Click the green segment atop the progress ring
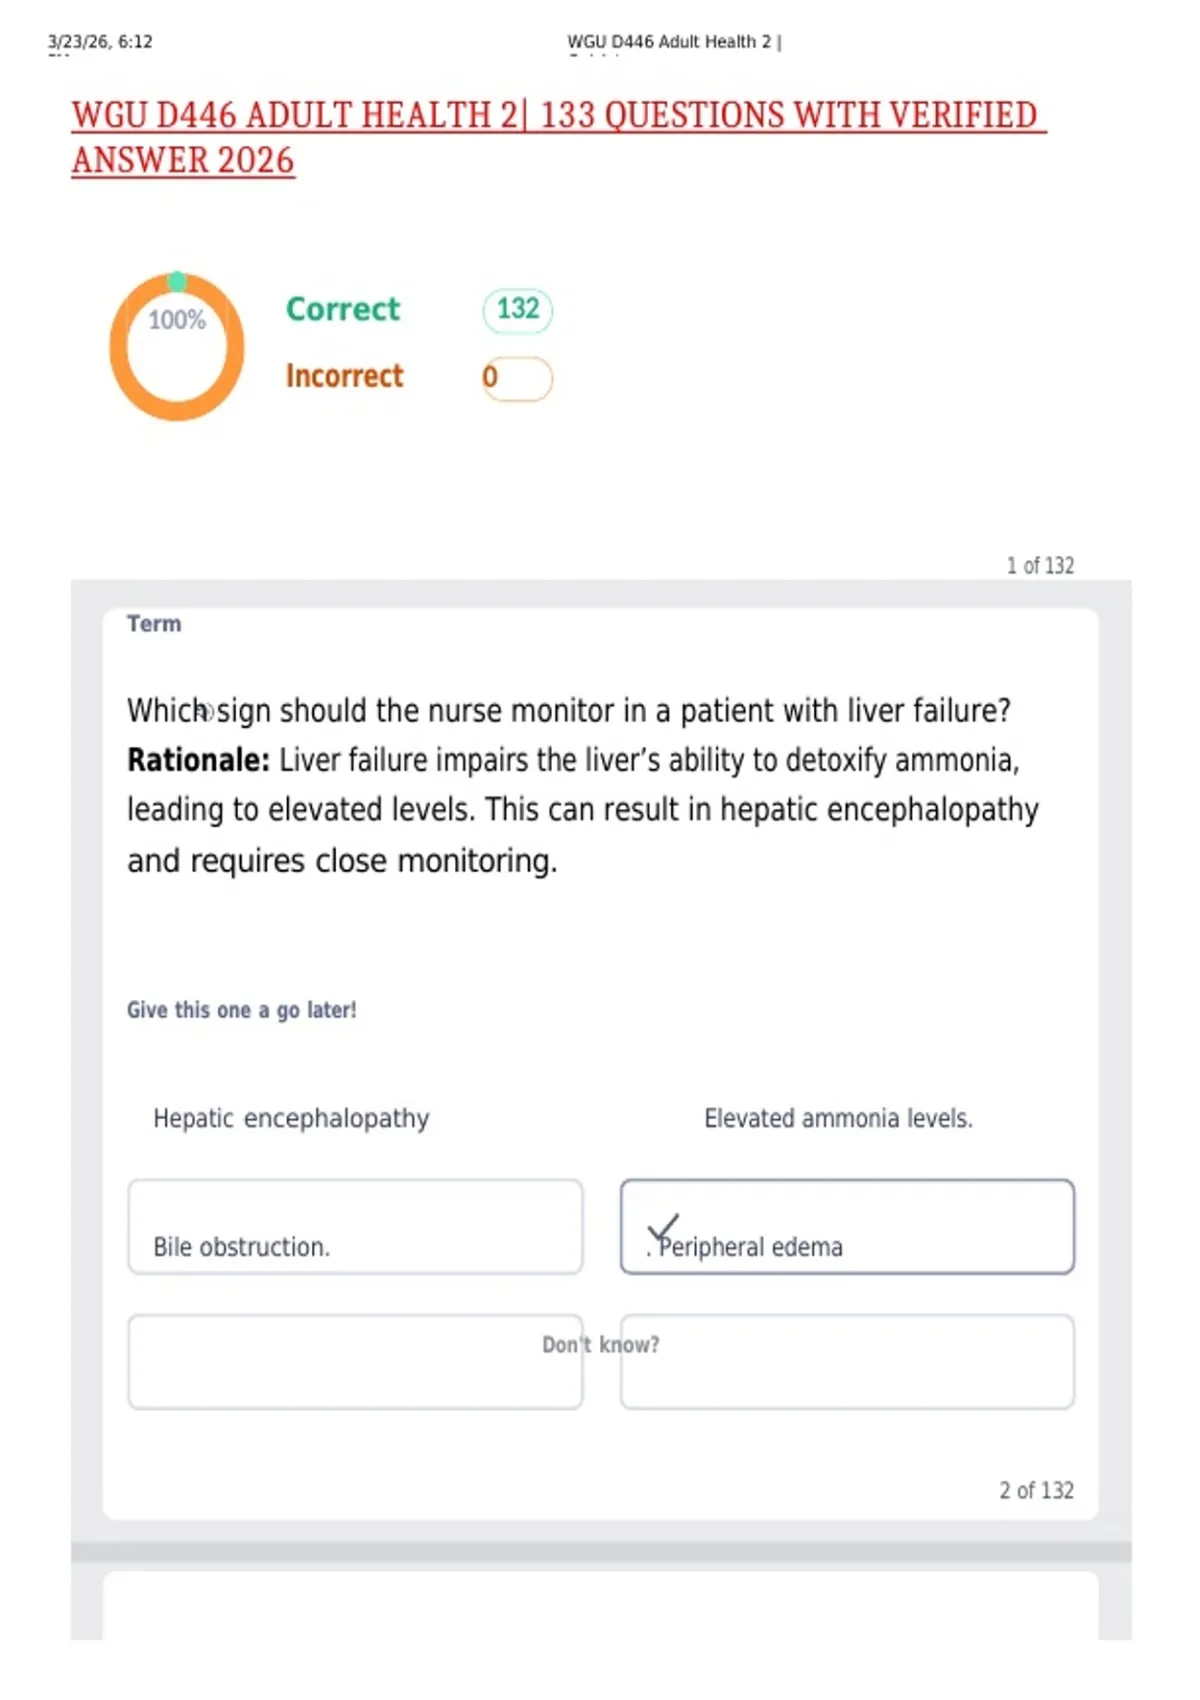The height and width of the screenshot is (1700, 1200). point(177,281)
